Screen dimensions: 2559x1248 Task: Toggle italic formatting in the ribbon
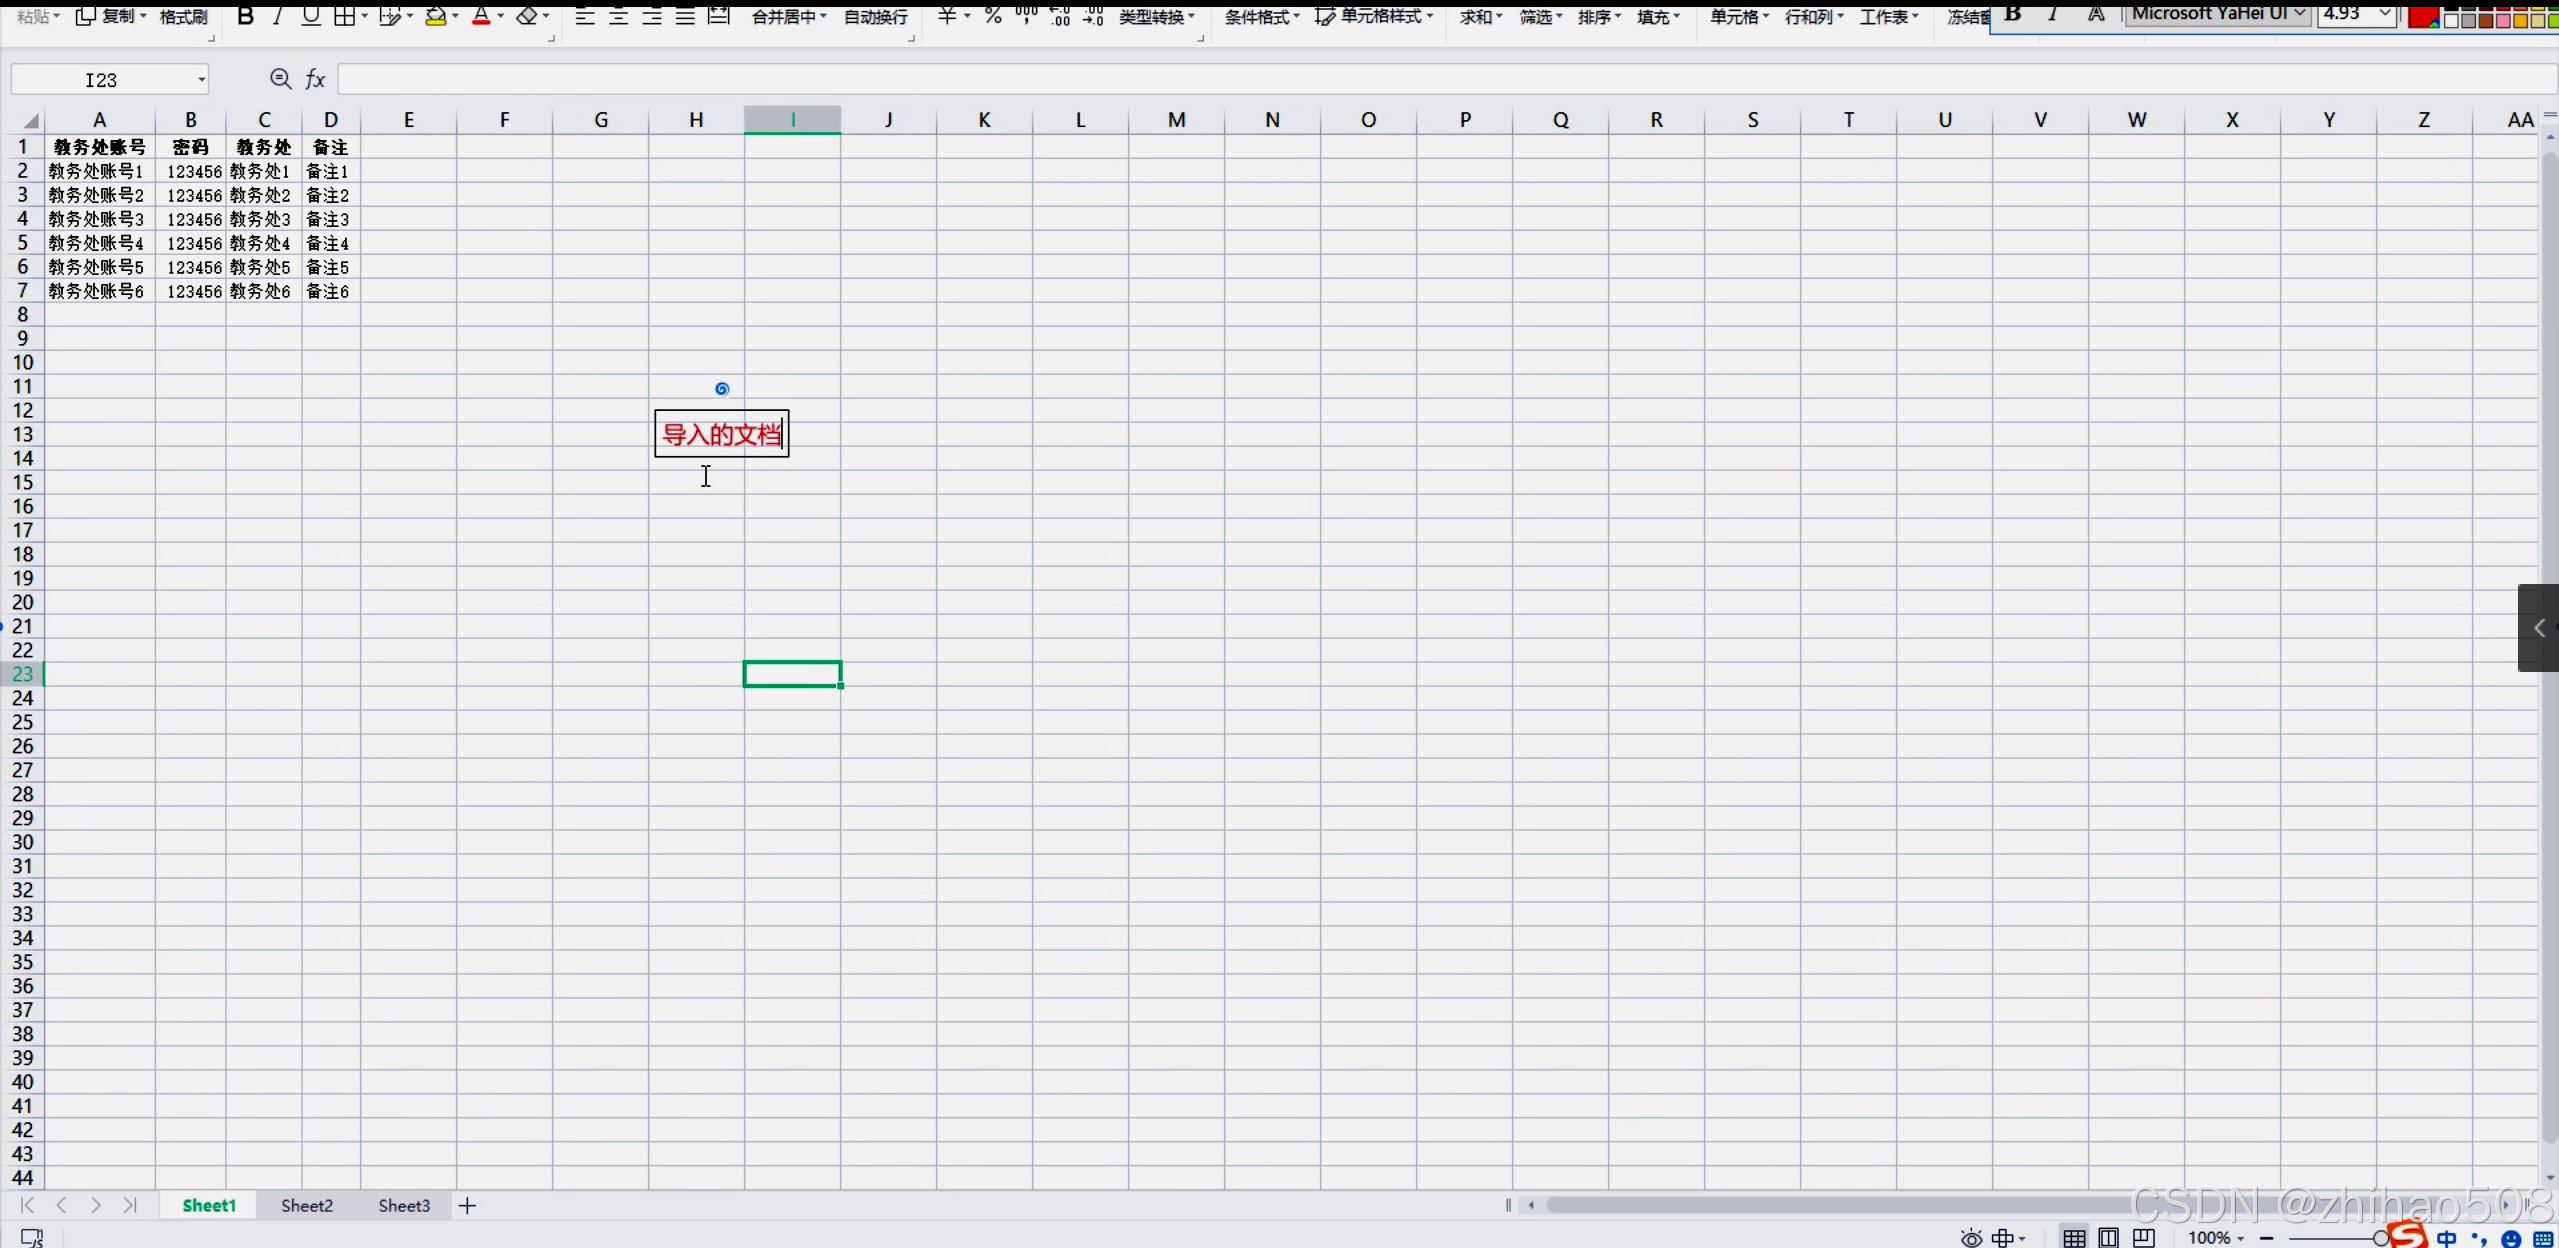[x=277, y=16]
